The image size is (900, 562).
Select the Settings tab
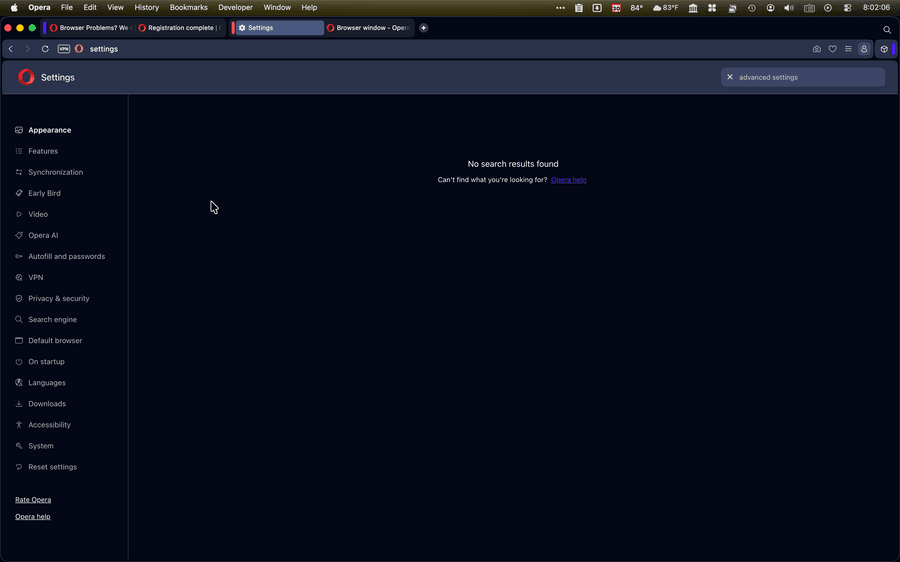click(278, 28)
